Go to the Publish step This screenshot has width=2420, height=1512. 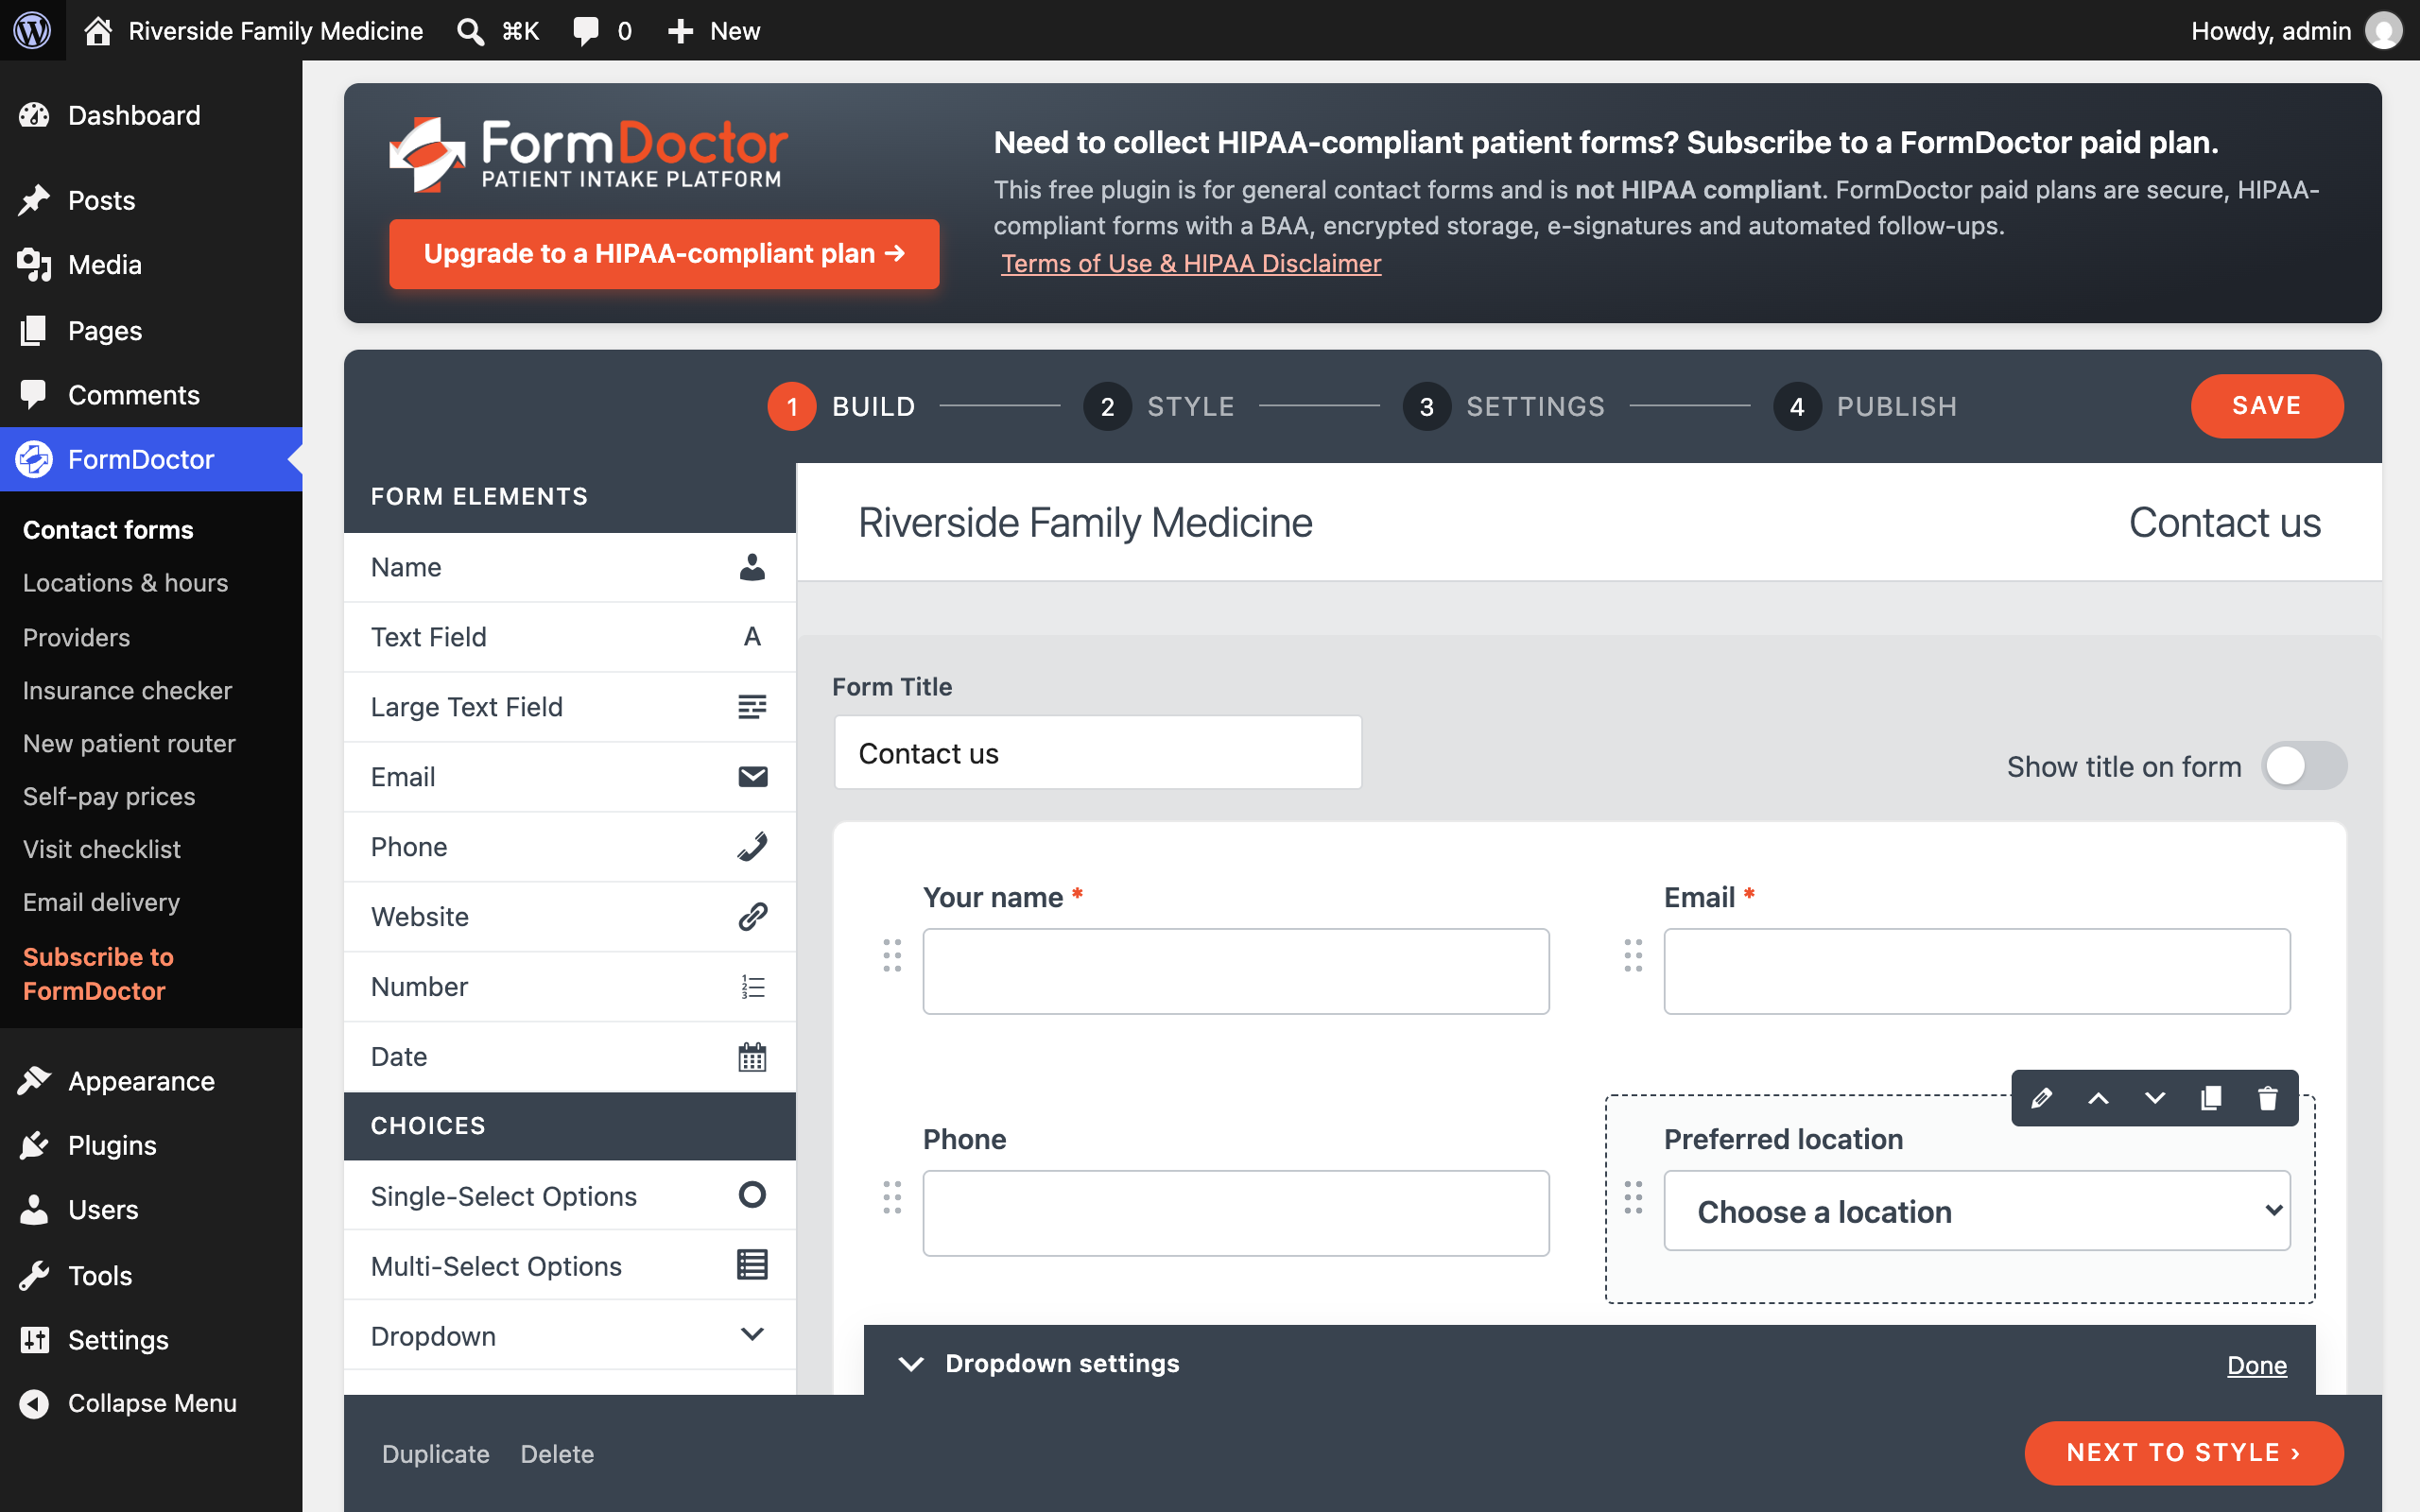tap(1865, 407)
